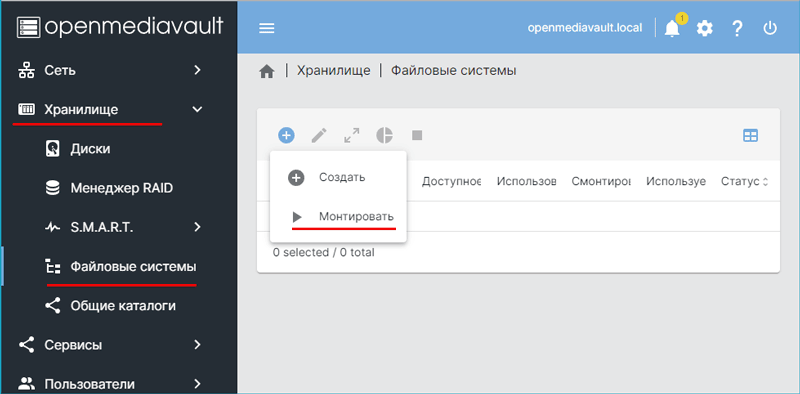Open the table columns grid icon

click(751, 135)
